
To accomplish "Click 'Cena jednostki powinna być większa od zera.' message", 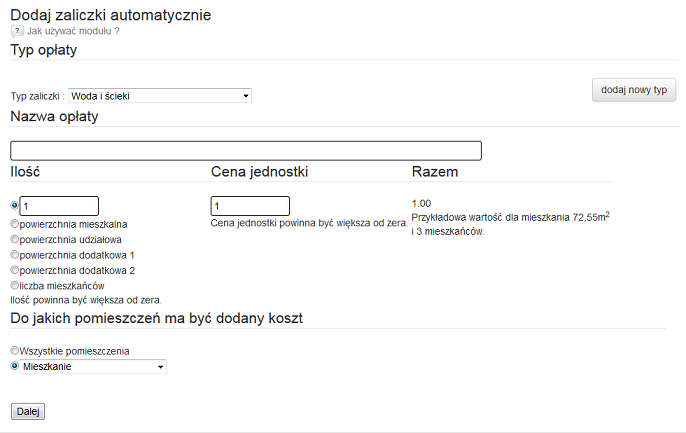I will 309,223.
